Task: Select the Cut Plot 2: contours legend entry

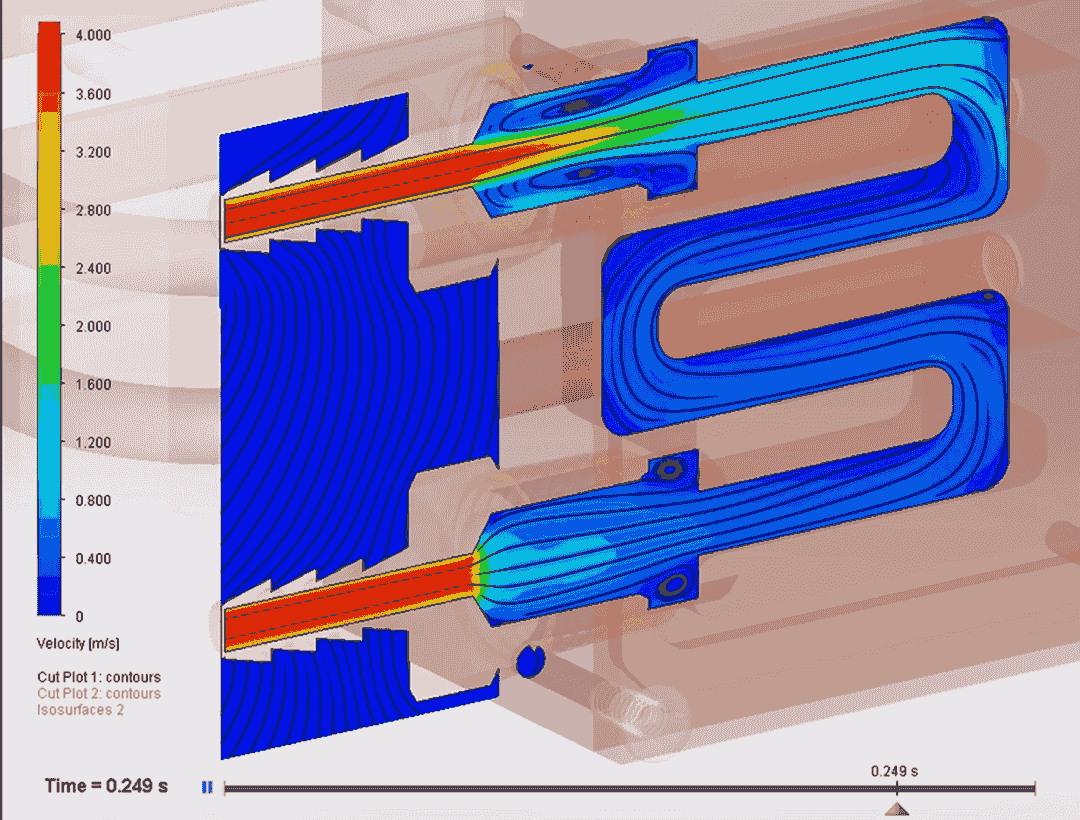Action: tap(99, 693)
